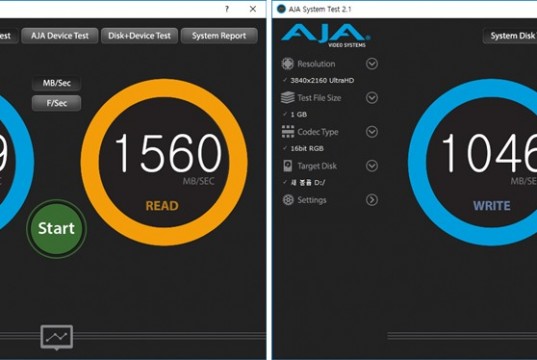Switch units to F/Sec
Viewport: 537px width, 360px height.
click(x=57, y=103)
